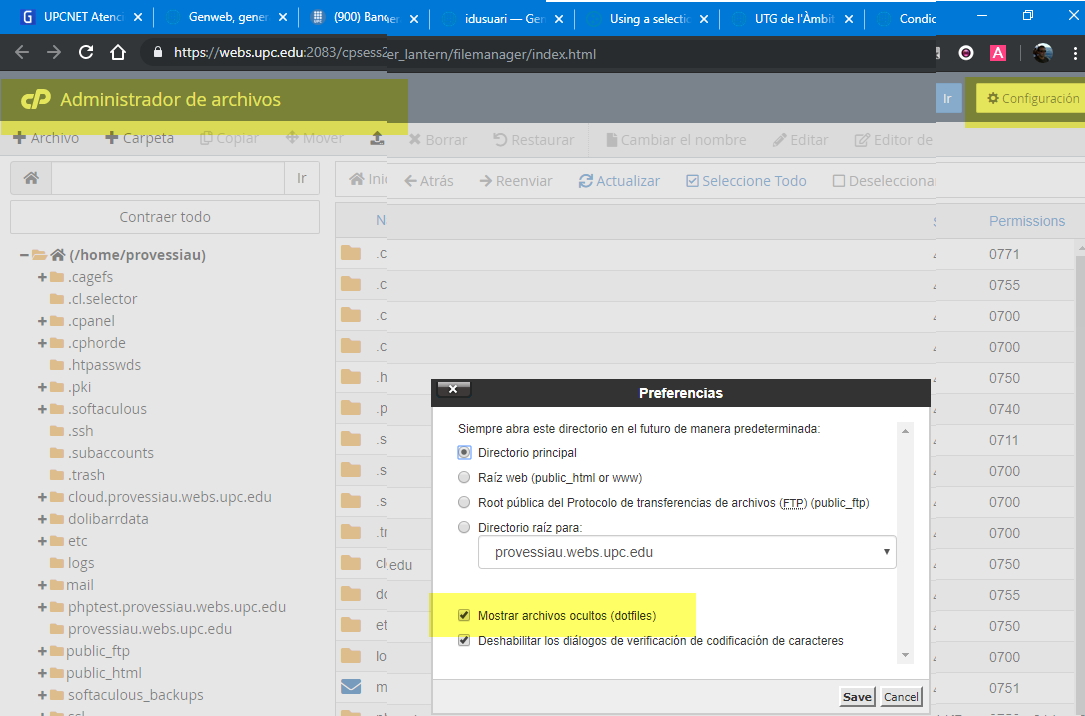Toggle Mostrar archivos ocultos checkbox
This screenshot has height=716, width=1085.
[x=464, y=615]
